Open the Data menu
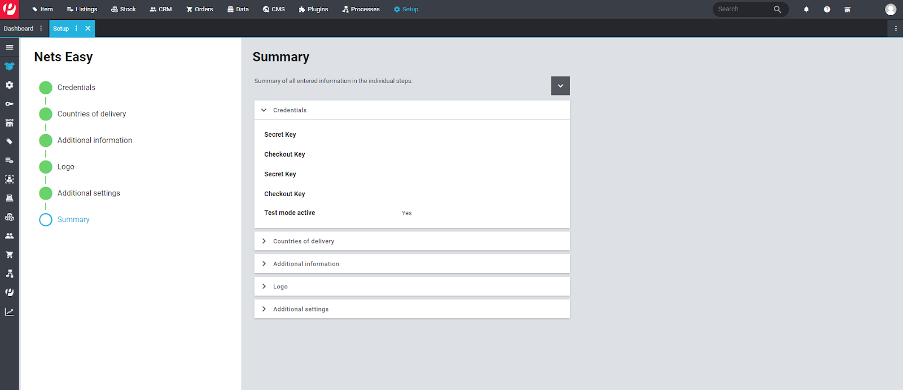904x390 pixels. [238, 9]
